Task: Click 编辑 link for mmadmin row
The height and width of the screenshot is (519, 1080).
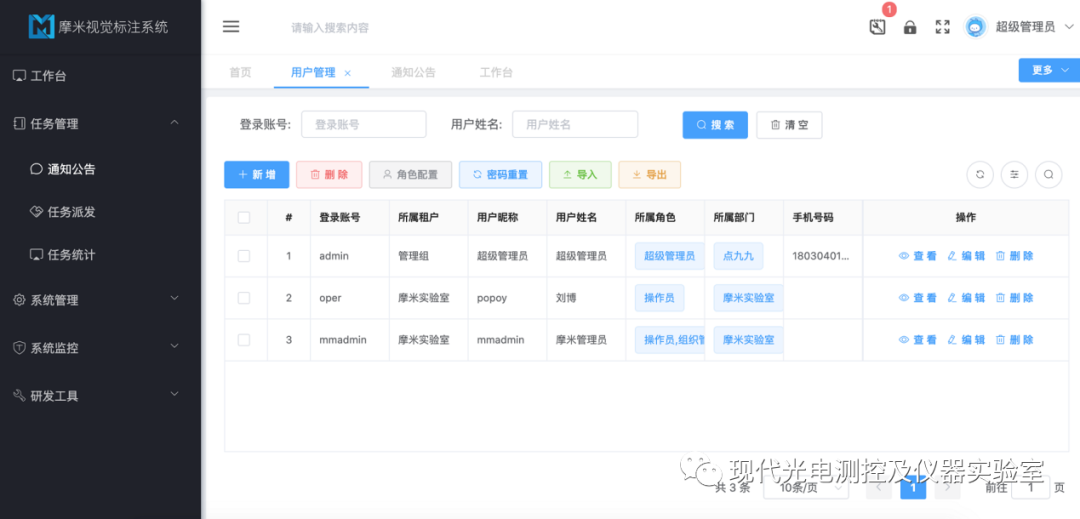Action: click(x=966, y=340)
